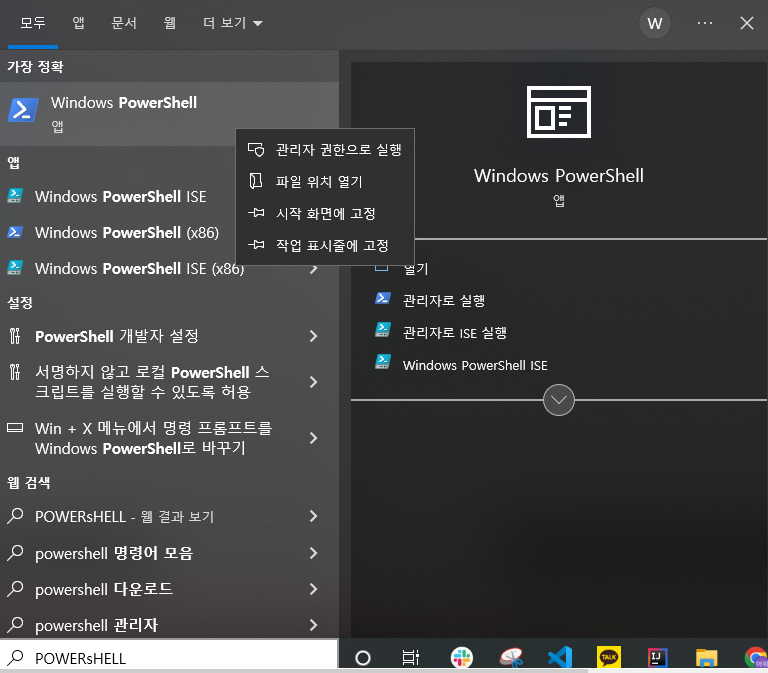The width and height of the screenshot is (768, 673).
Task: Switch to the 모두 tab
Action: tap(33, 23)
